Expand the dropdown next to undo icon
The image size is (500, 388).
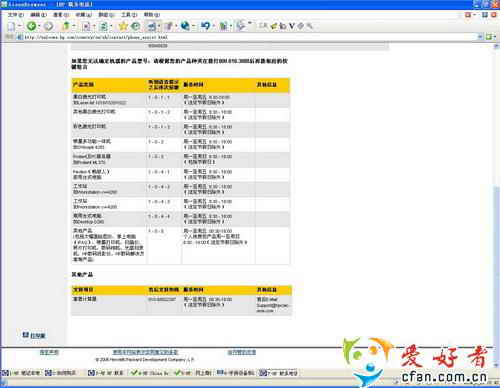point(213,26)
